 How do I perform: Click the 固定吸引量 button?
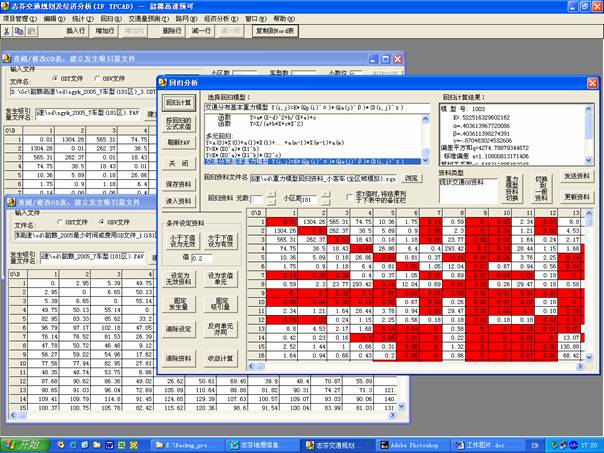pyautogui.click(x=220, y=304)
